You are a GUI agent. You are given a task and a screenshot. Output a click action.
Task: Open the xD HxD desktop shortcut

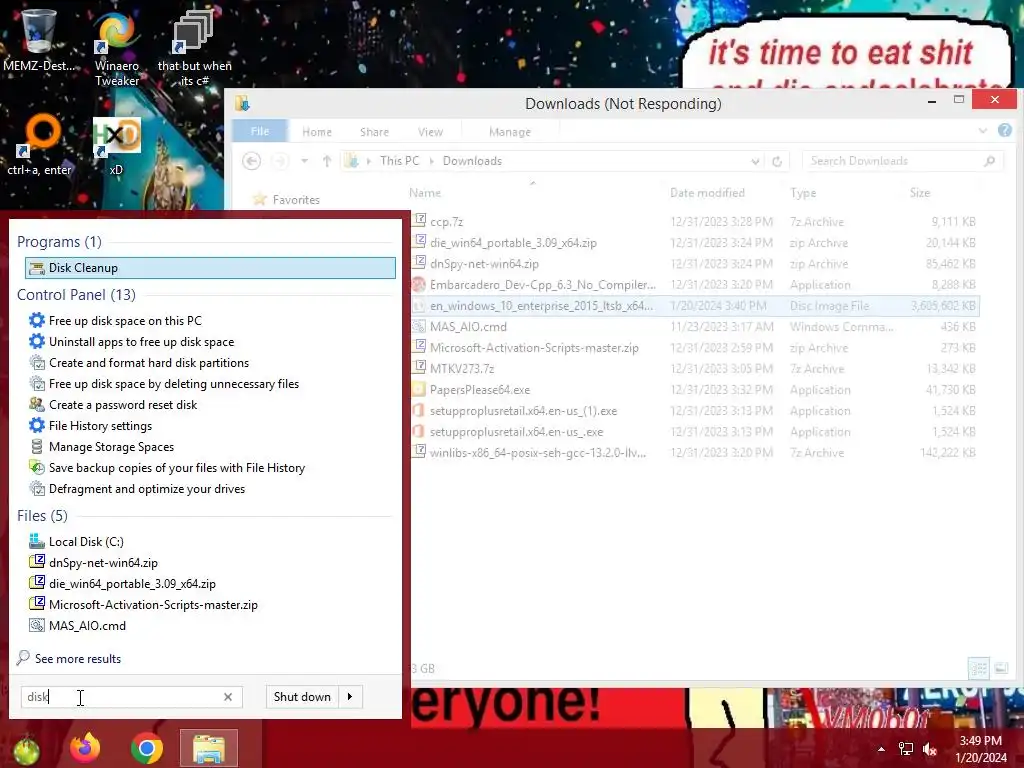pos(116,145)
